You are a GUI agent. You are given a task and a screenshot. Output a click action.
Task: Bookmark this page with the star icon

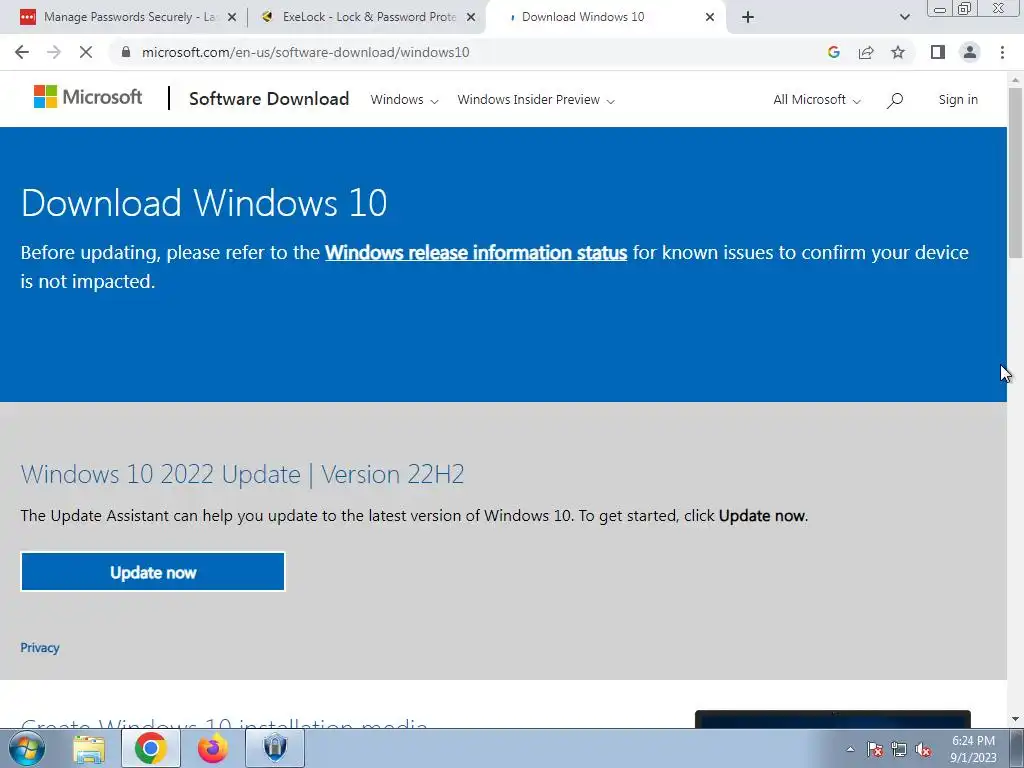[x=898, y=52]
